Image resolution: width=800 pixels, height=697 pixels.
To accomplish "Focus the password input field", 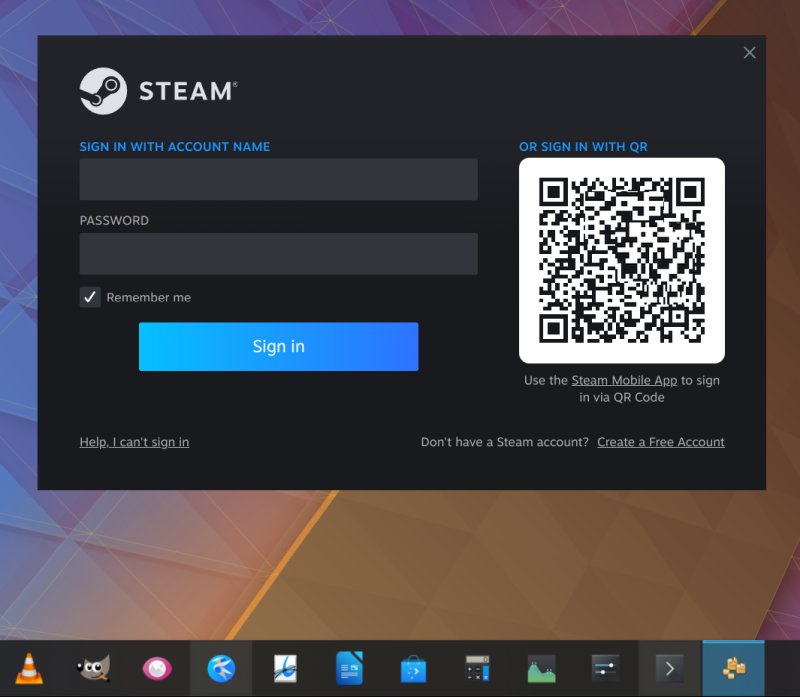I will click(x=279, y=254).
